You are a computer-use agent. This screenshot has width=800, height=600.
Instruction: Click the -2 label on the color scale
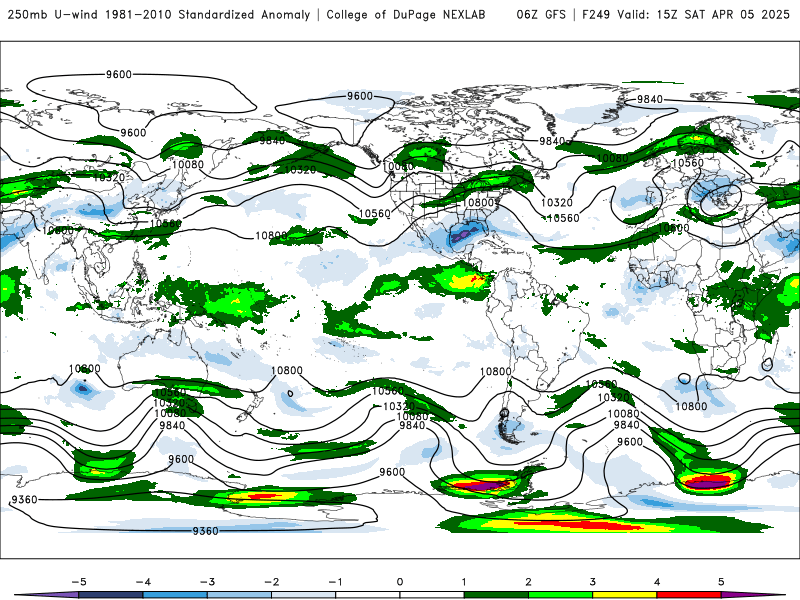[271, 582]
